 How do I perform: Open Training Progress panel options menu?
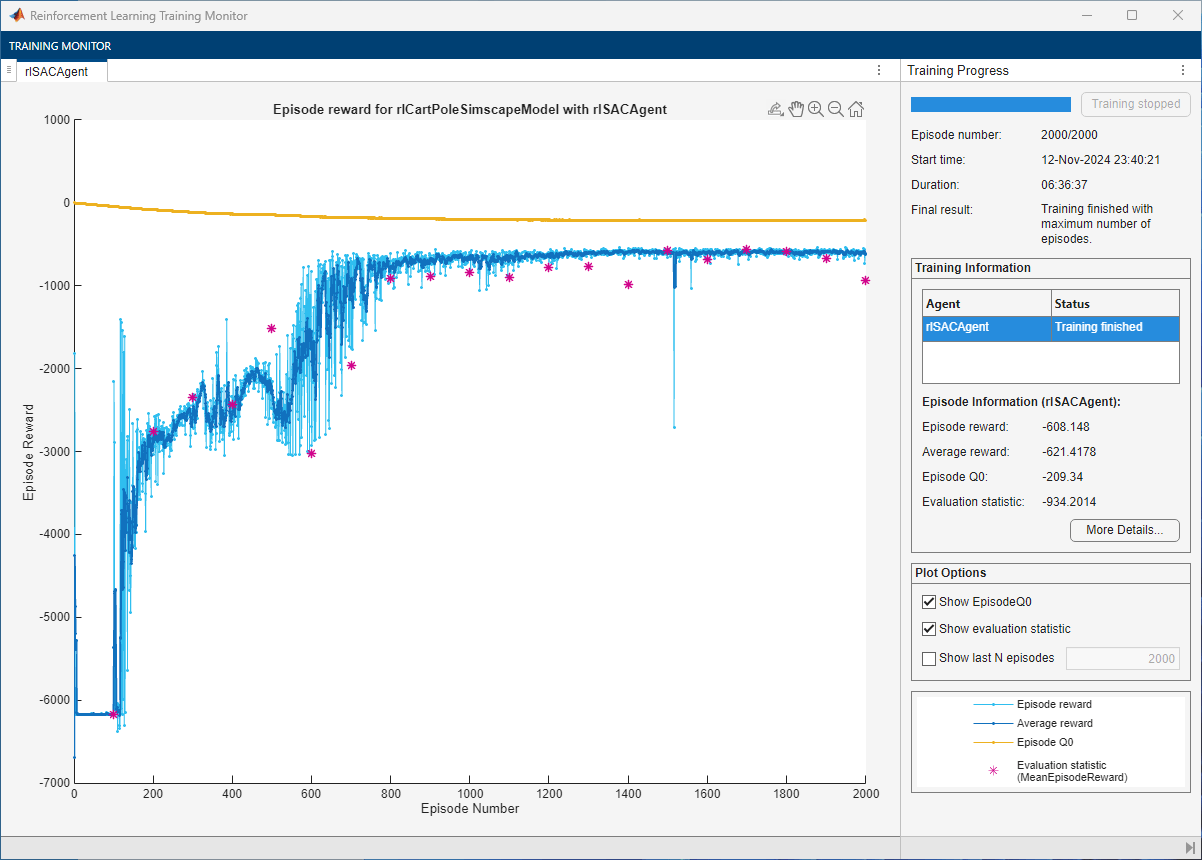[1183, 71]
